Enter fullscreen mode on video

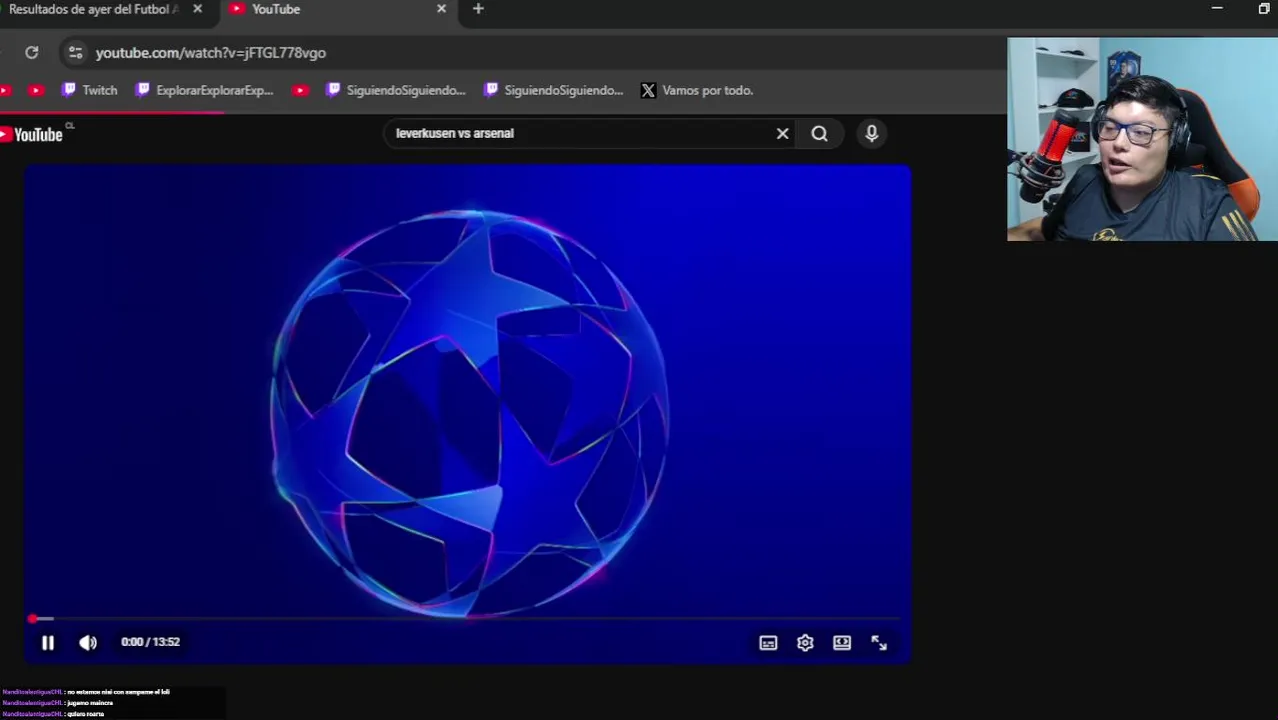coord(879,643)
